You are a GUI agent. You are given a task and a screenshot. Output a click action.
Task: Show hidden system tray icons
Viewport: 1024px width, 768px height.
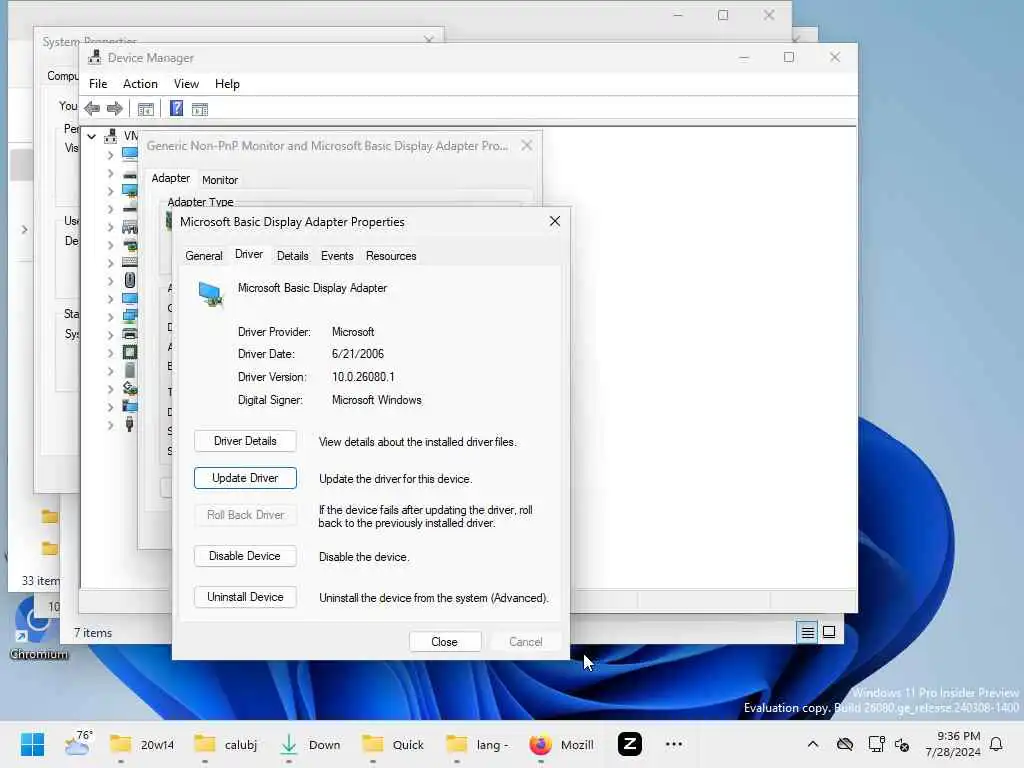pyautogui.click(x=812, y=744)
